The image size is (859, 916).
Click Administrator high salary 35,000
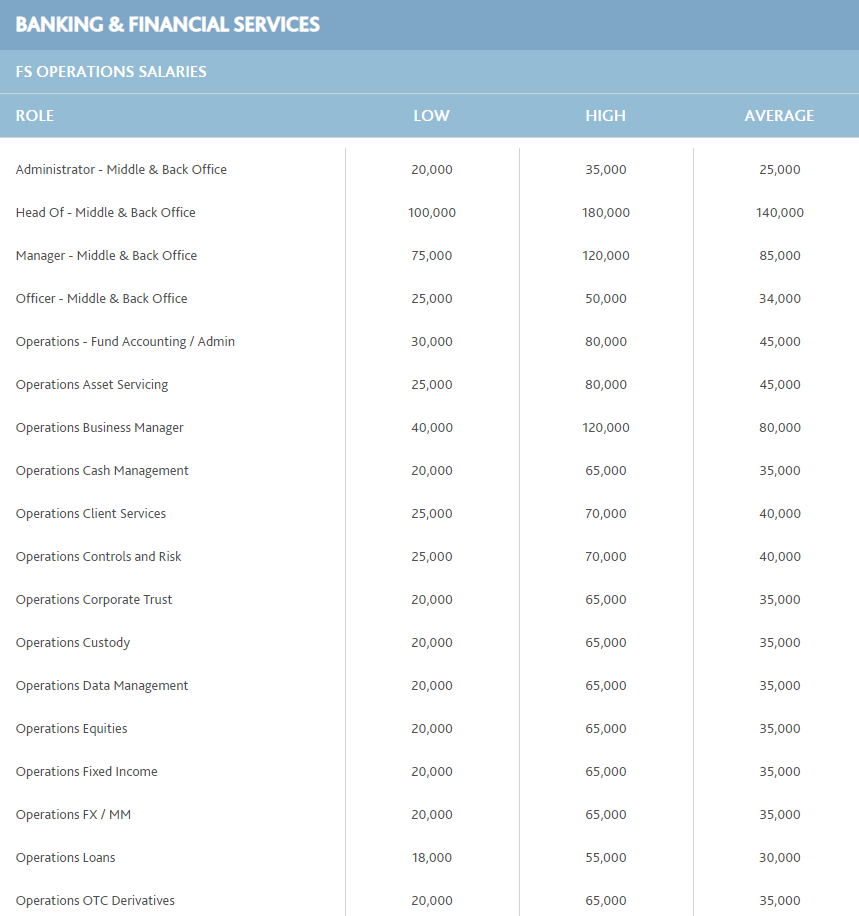coord(605,169)
